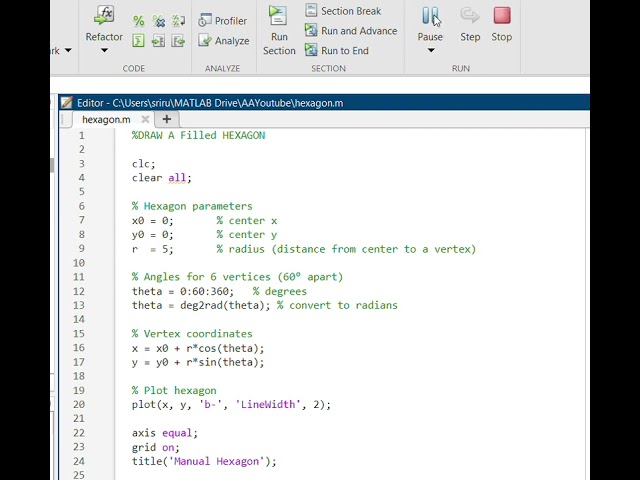This screenshot has height=480, width=640.
Task: Click the 'clc;' line
Action: [144, 164]
